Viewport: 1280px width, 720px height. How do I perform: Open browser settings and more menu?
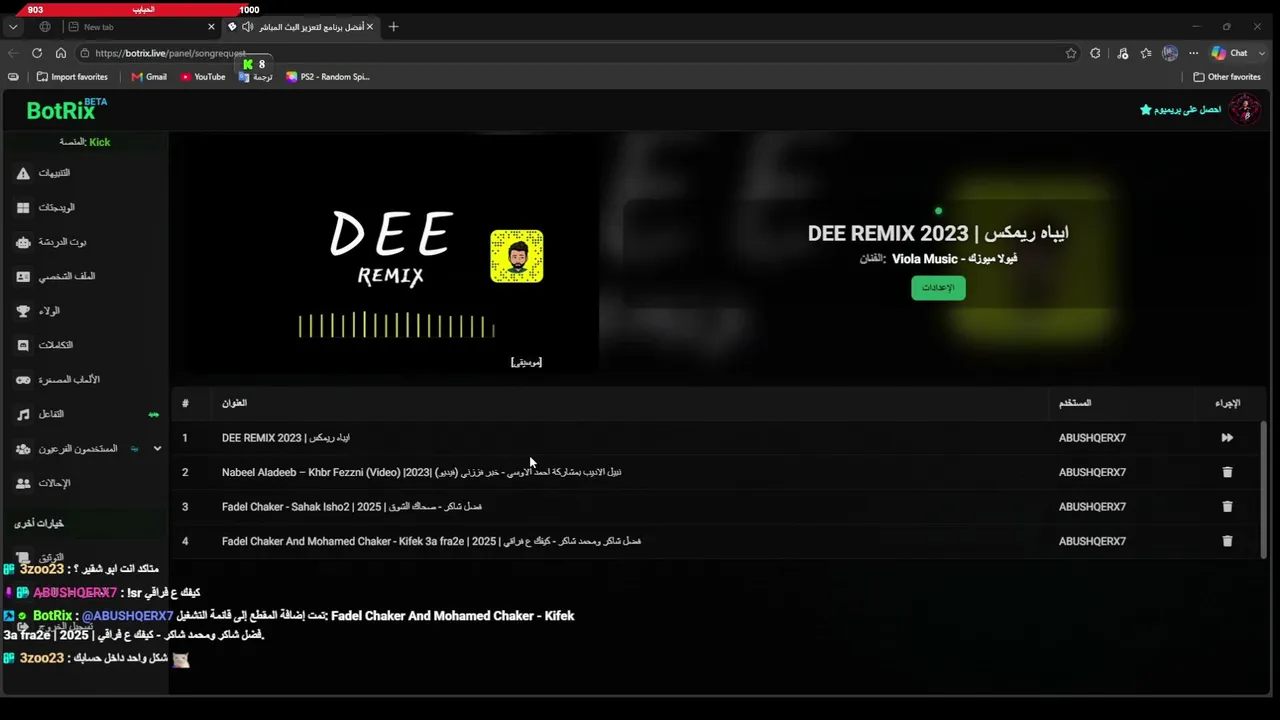1195,53
